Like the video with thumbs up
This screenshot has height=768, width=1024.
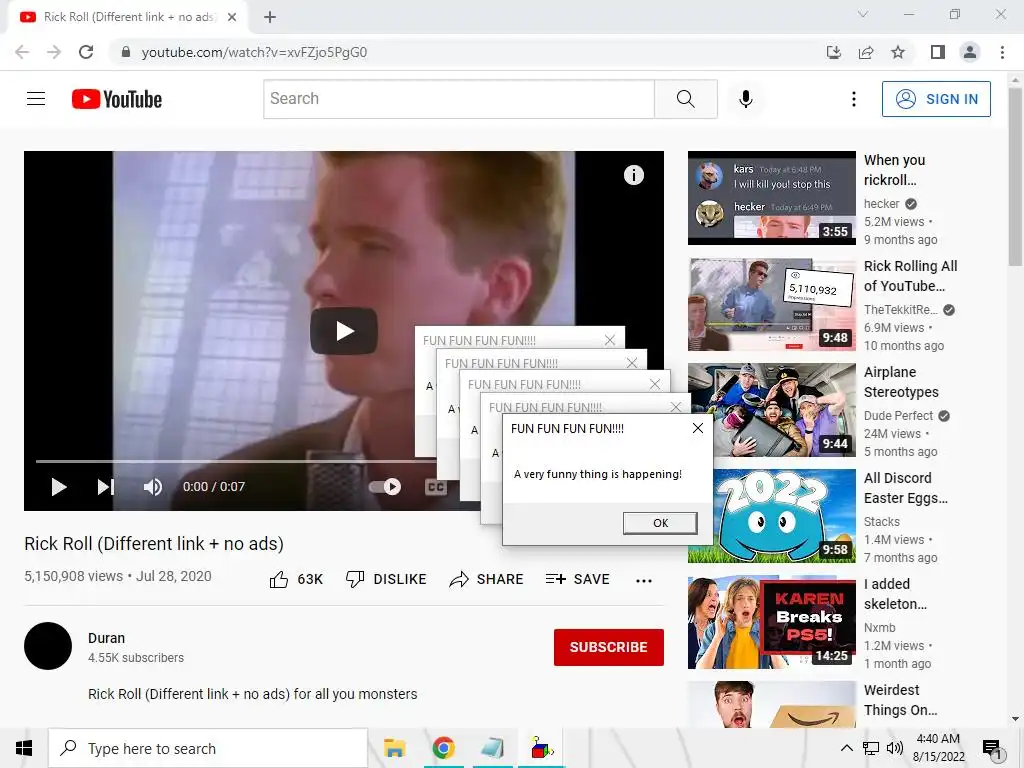click(296, 579)
